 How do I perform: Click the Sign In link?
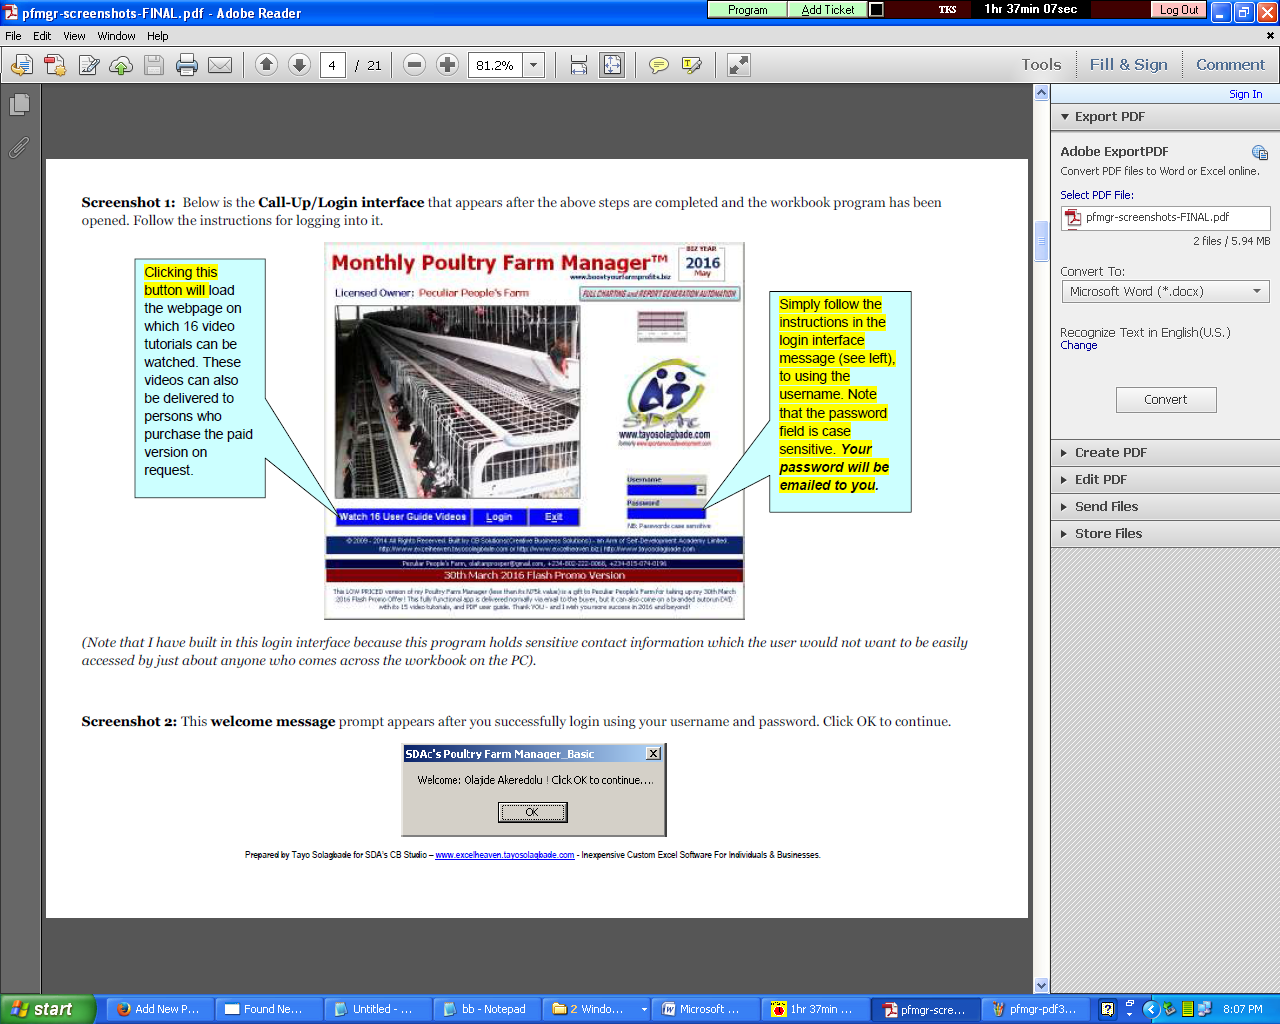pos(1245,94)
